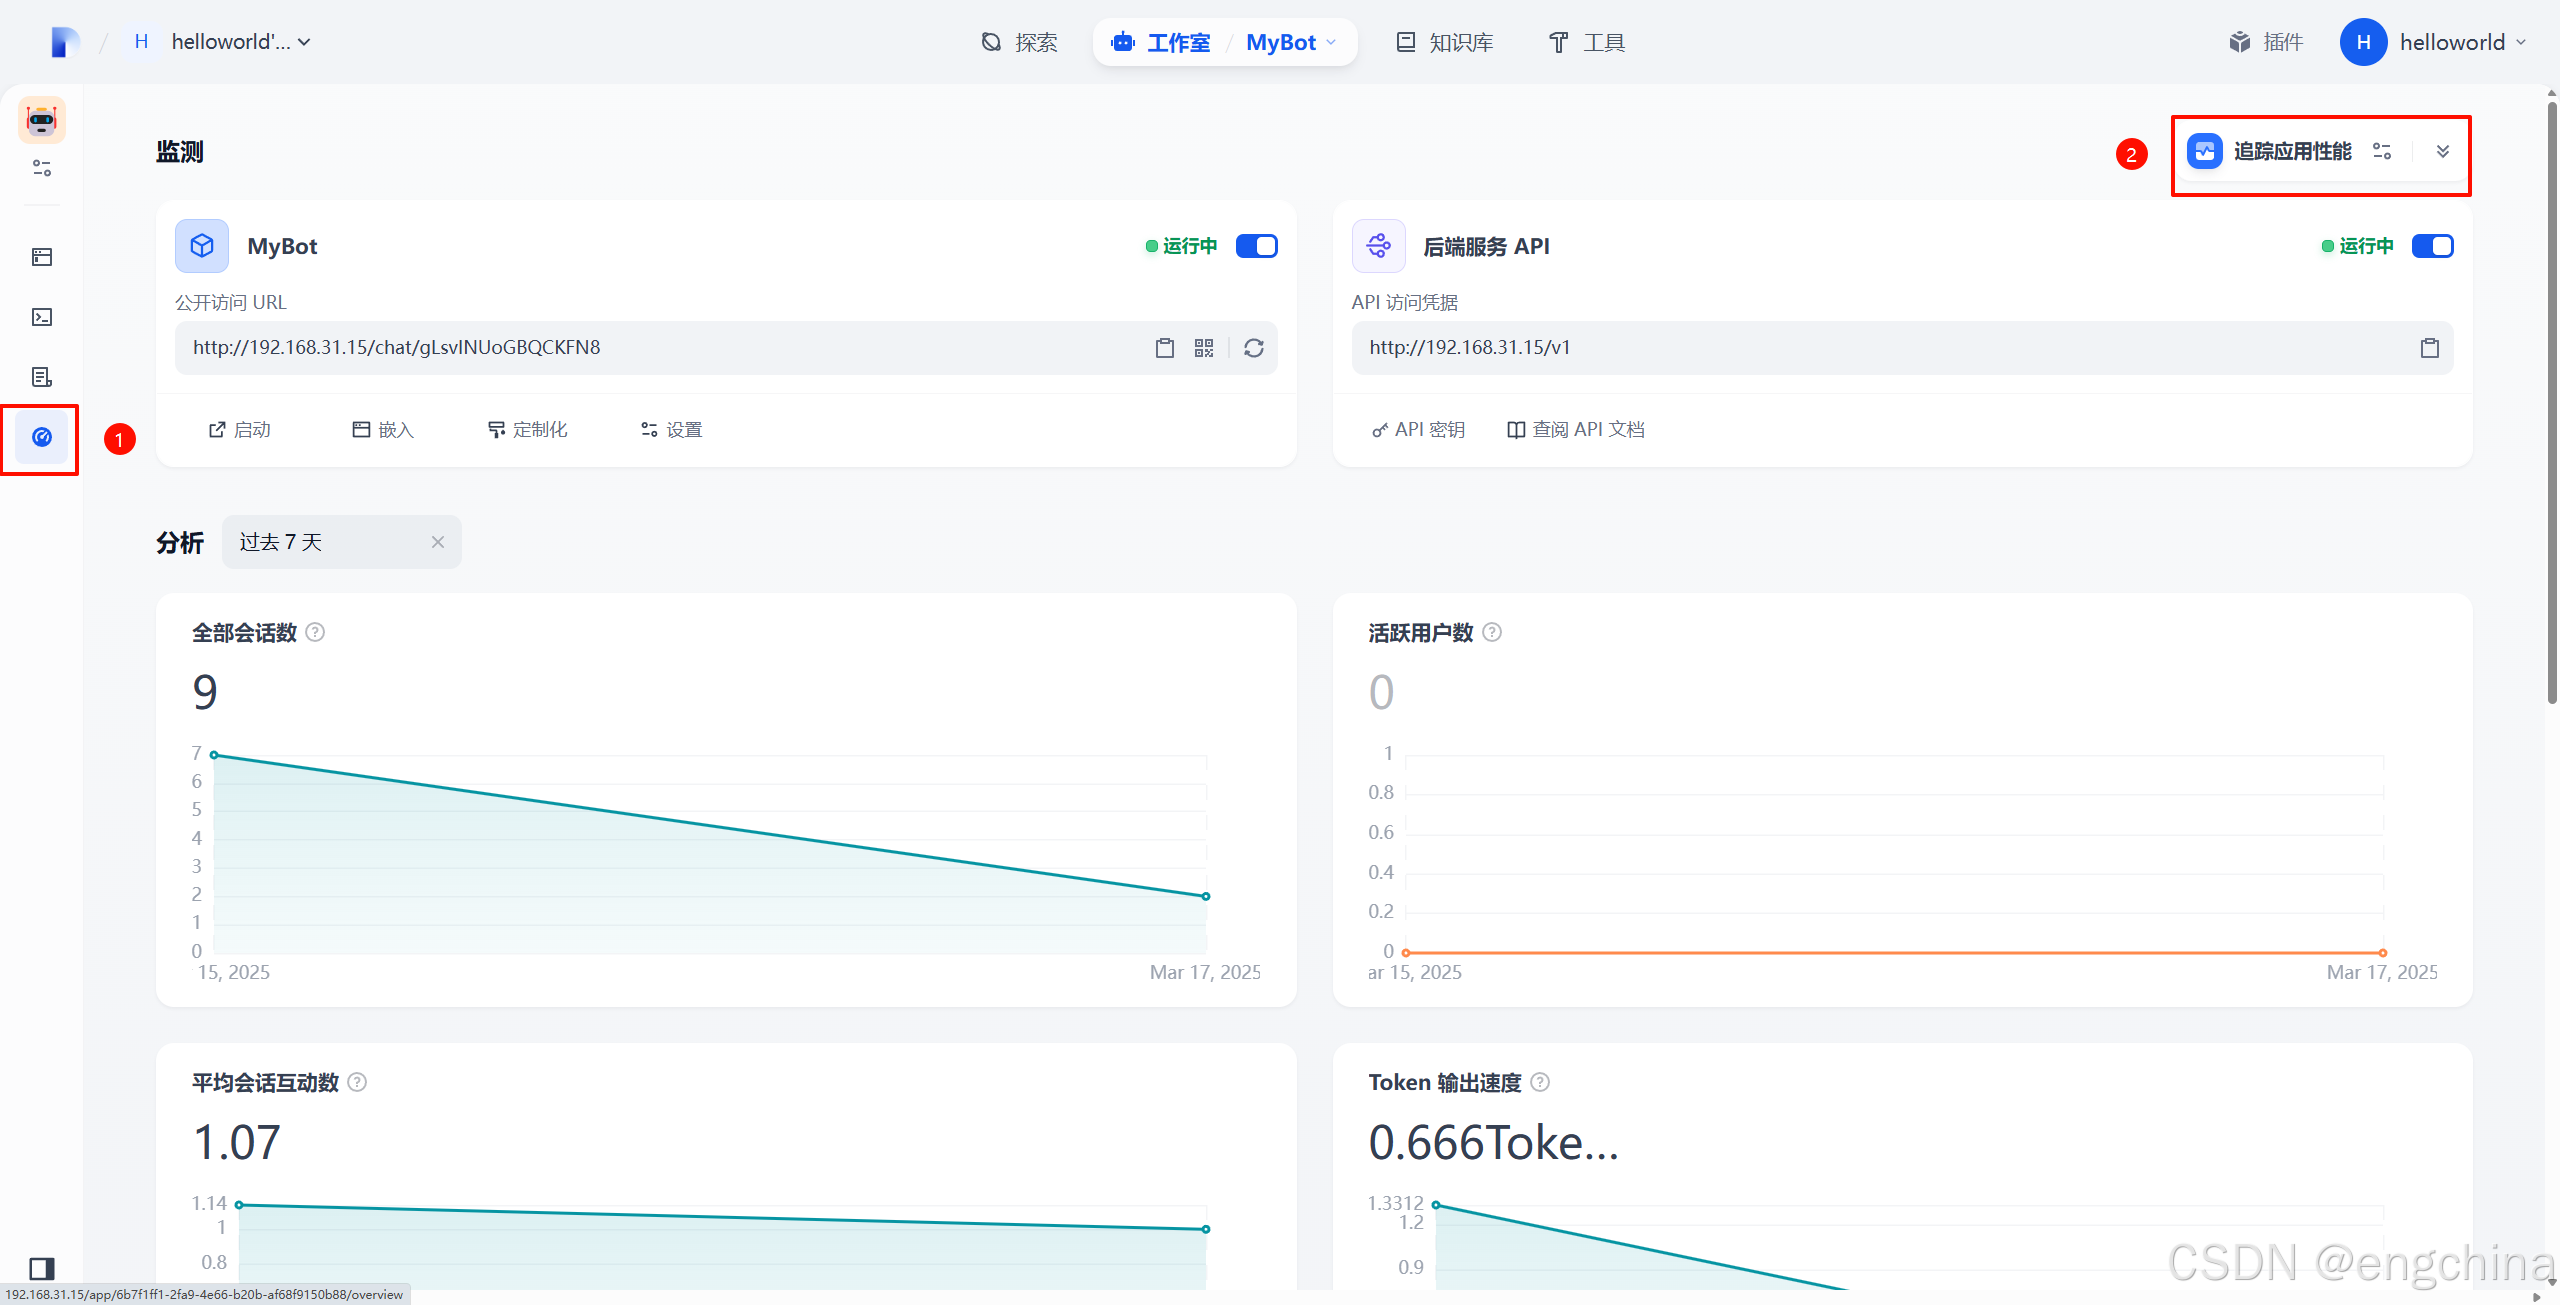
Task: Remove the 过去7天 time filter
Action: (438, 541)
